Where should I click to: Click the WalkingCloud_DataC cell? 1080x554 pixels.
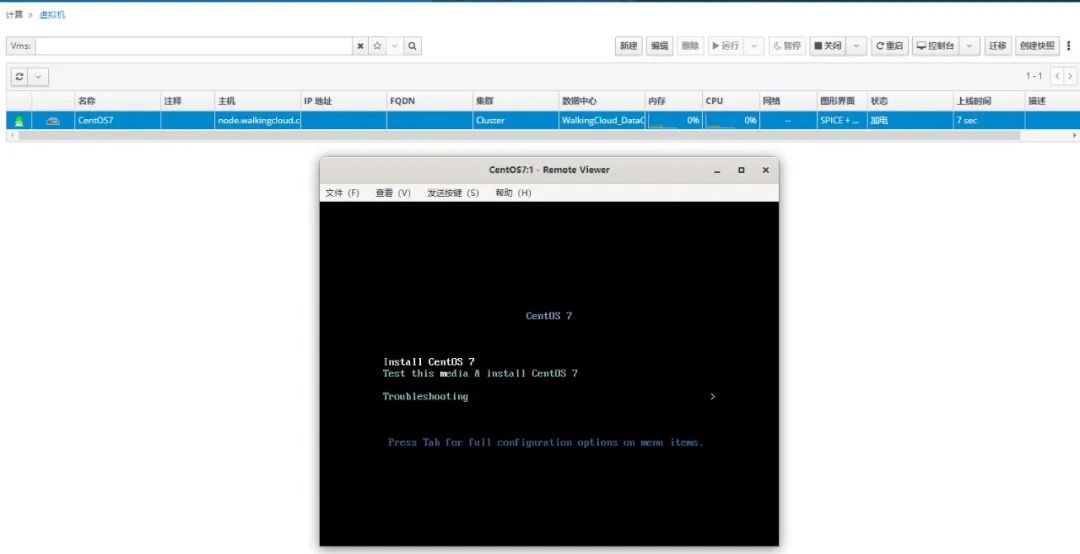[601, 121]
